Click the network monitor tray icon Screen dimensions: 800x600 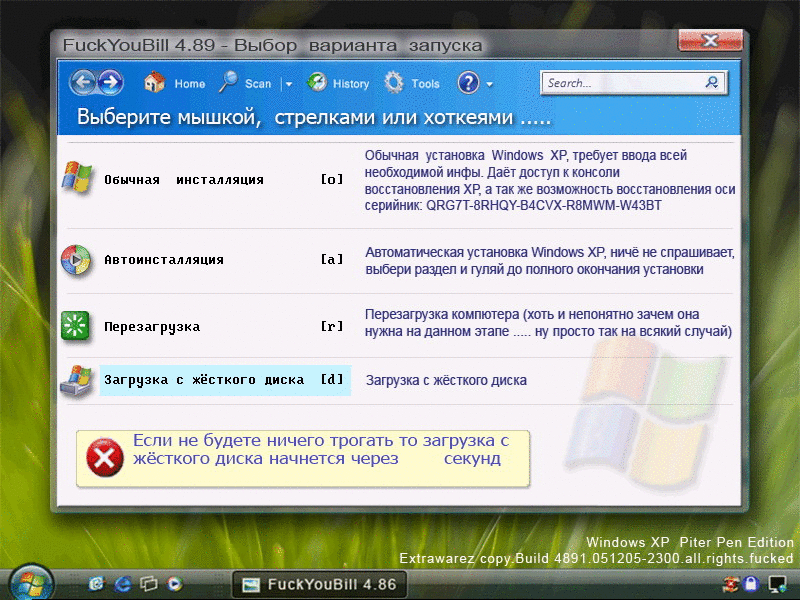tap(778, 584)
